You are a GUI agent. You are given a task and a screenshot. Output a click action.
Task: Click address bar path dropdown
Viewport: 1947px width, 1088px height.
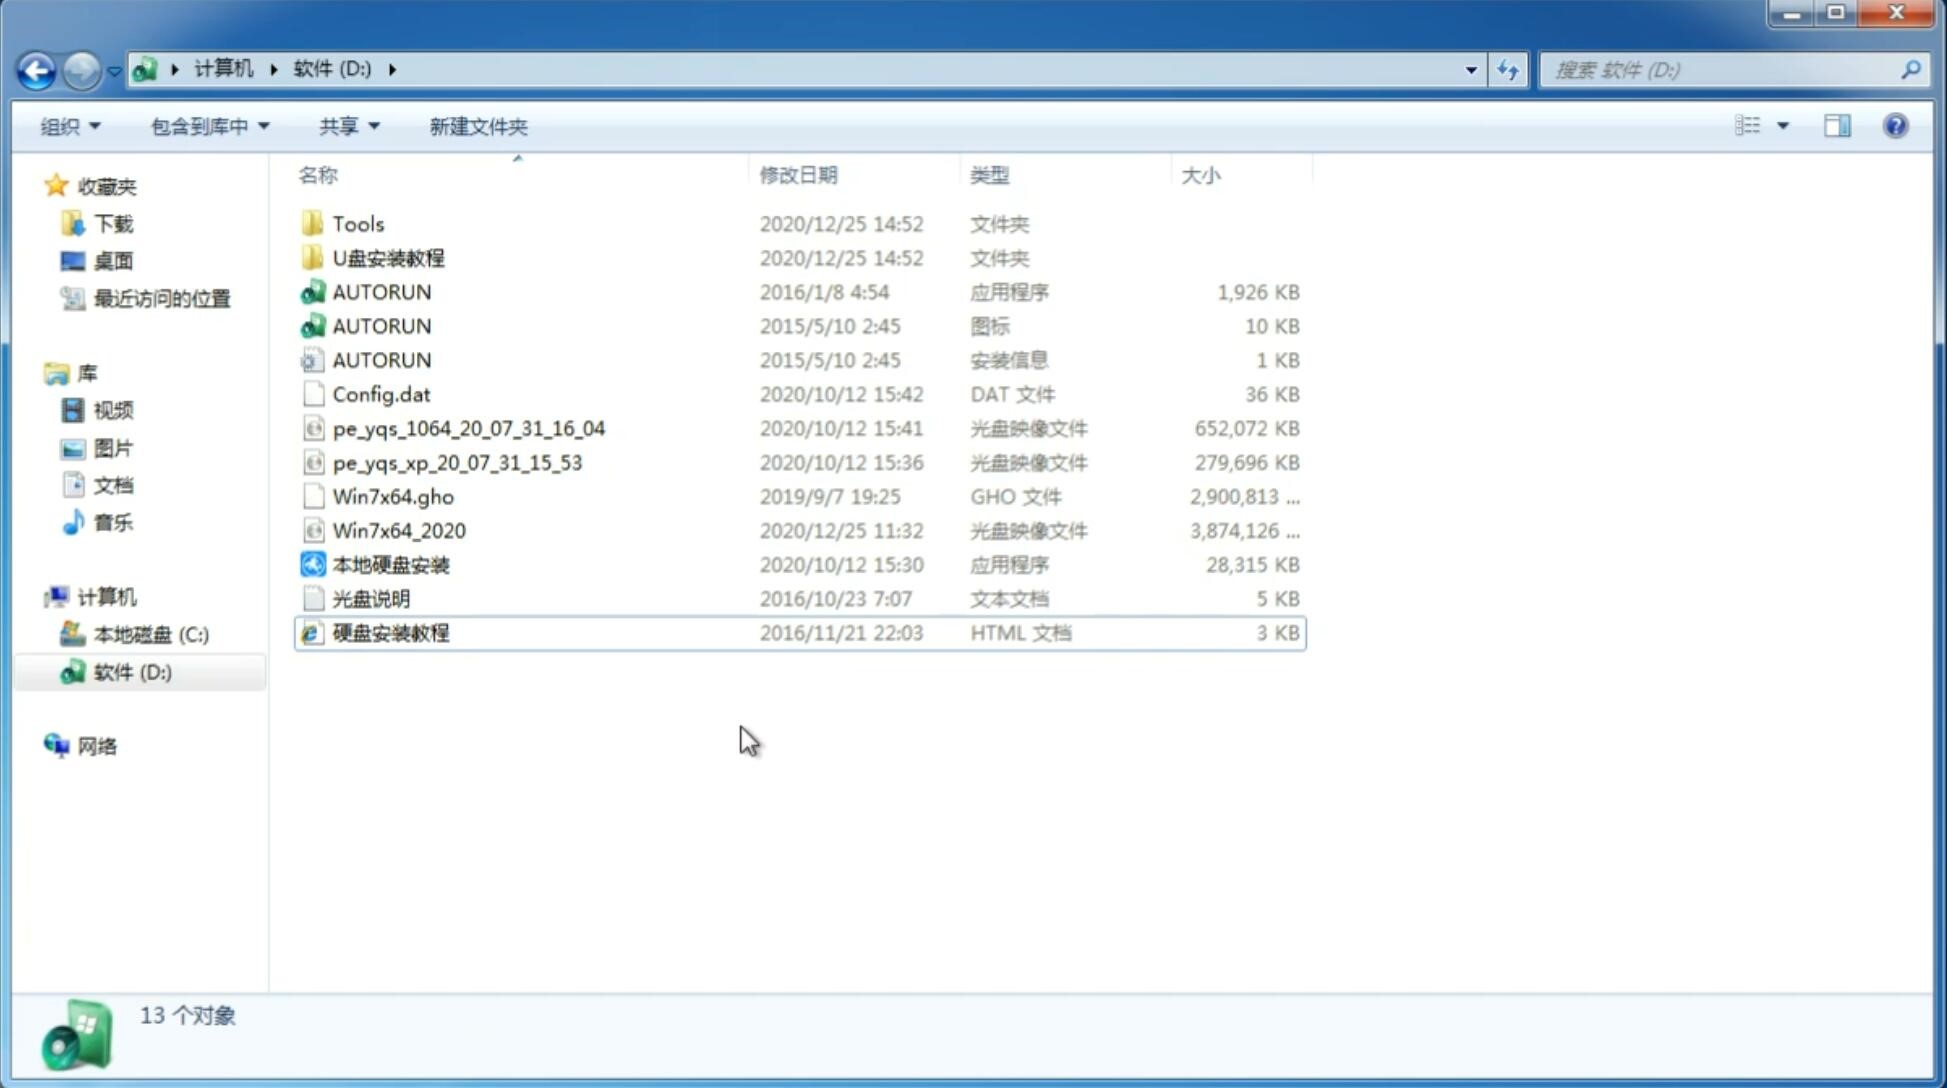(1470, 68)
